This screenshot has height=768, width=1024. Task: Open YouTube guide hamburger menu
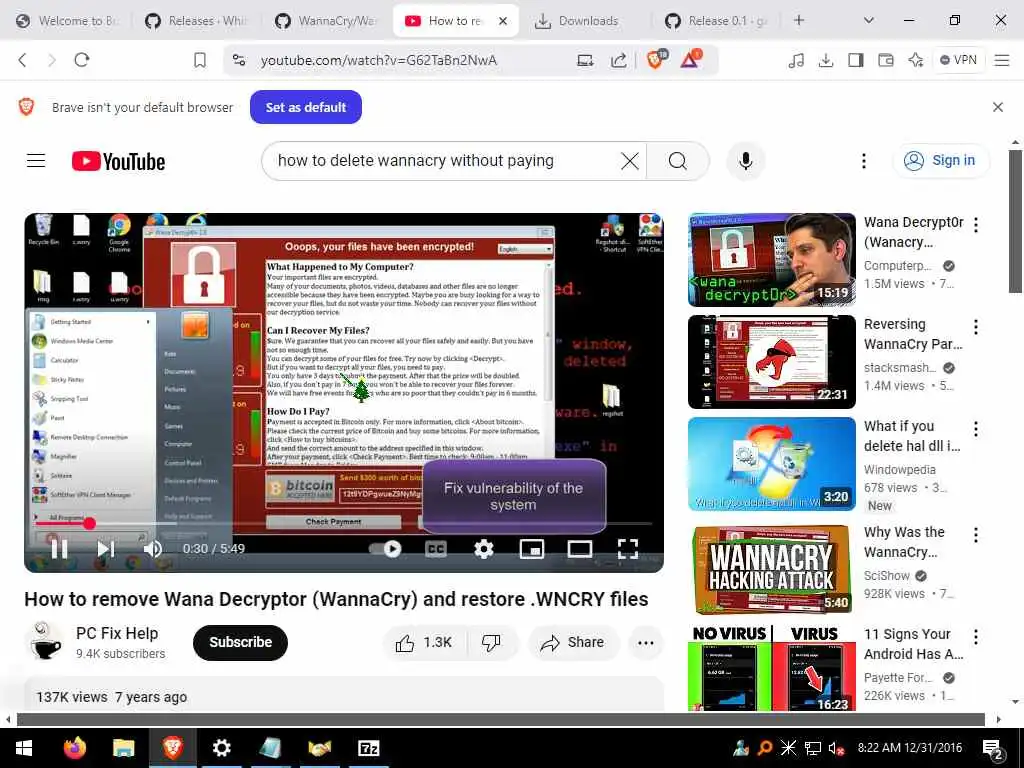(36, 161)
